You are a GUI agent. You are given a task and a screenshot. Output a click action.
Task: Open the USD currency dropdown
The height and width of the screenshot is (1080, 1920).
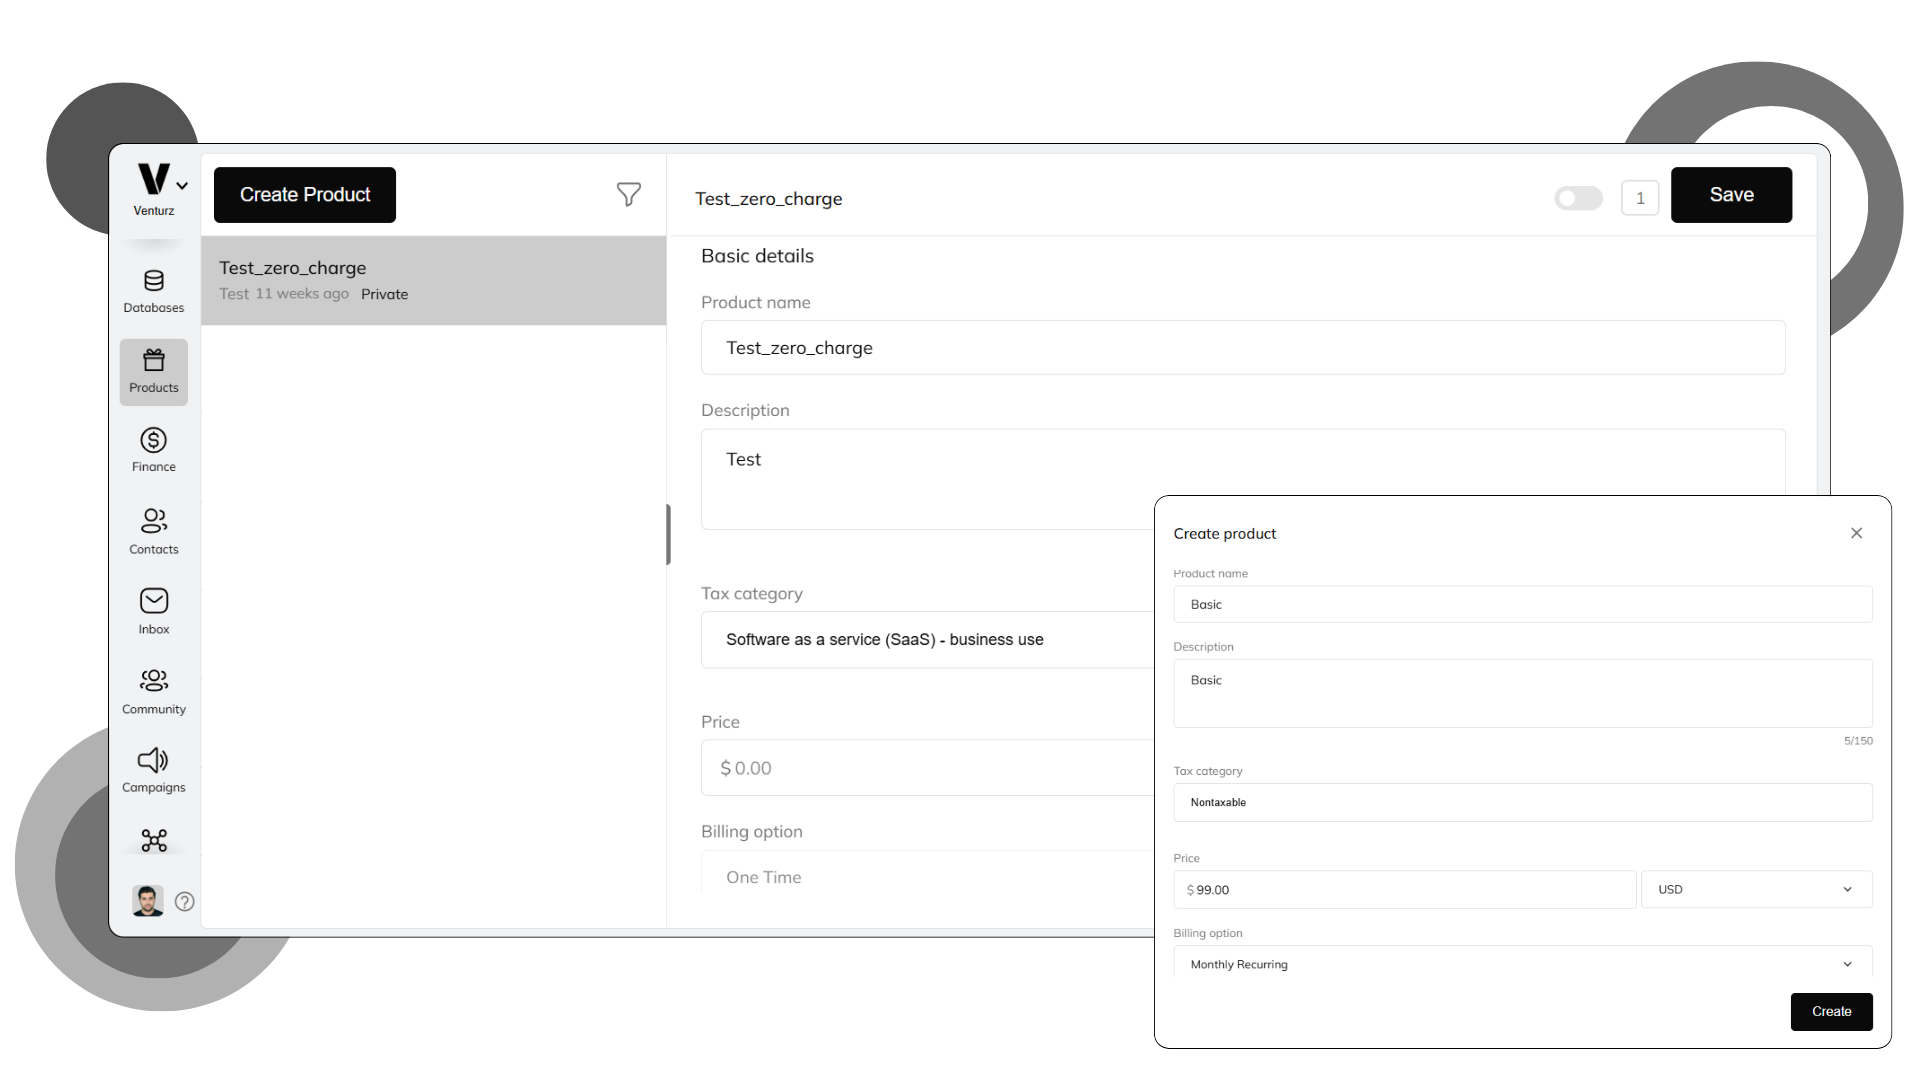point(1755,889)
